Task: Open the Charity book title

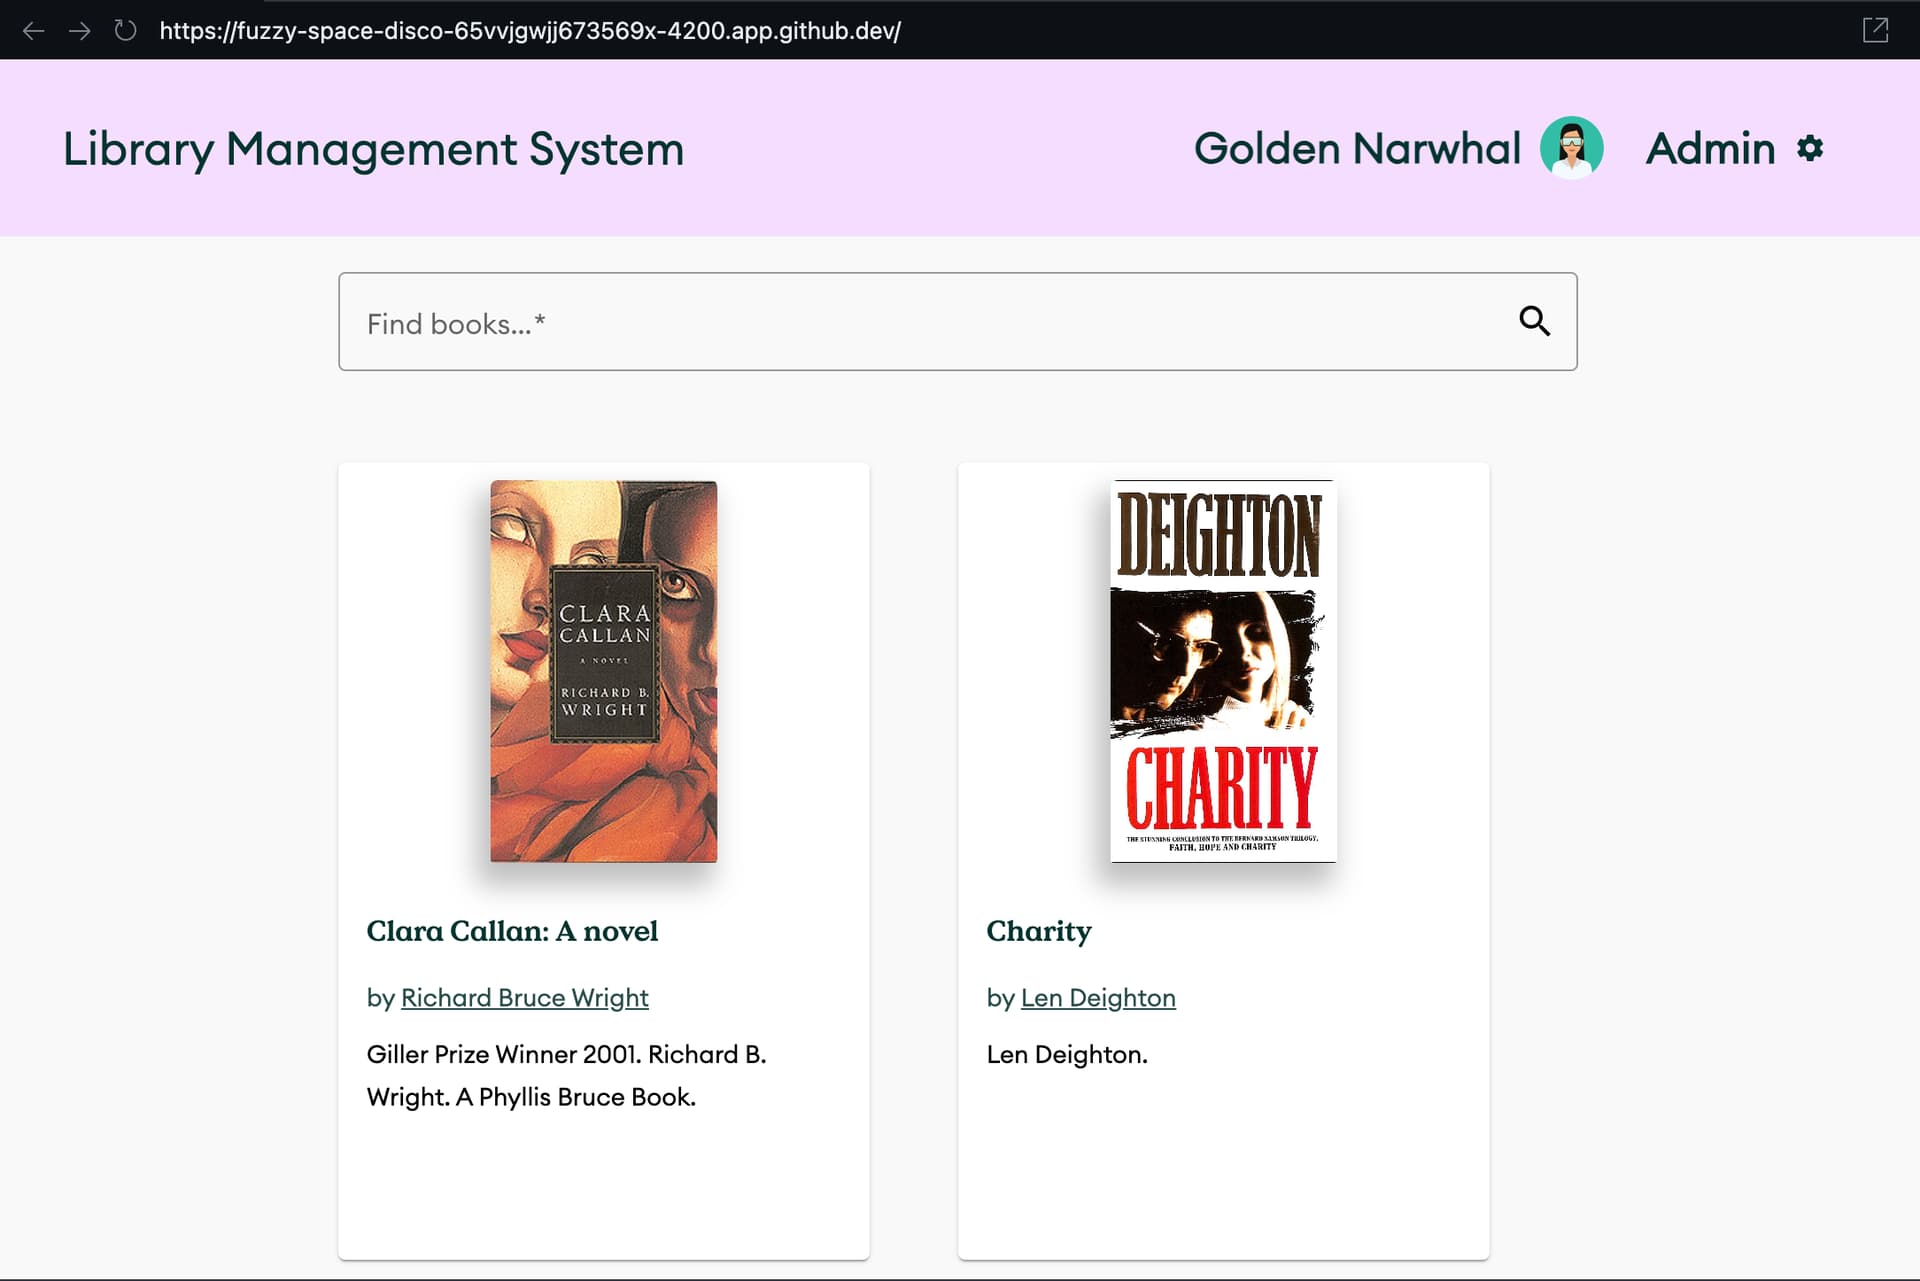Action: [x=1038, y=931]
